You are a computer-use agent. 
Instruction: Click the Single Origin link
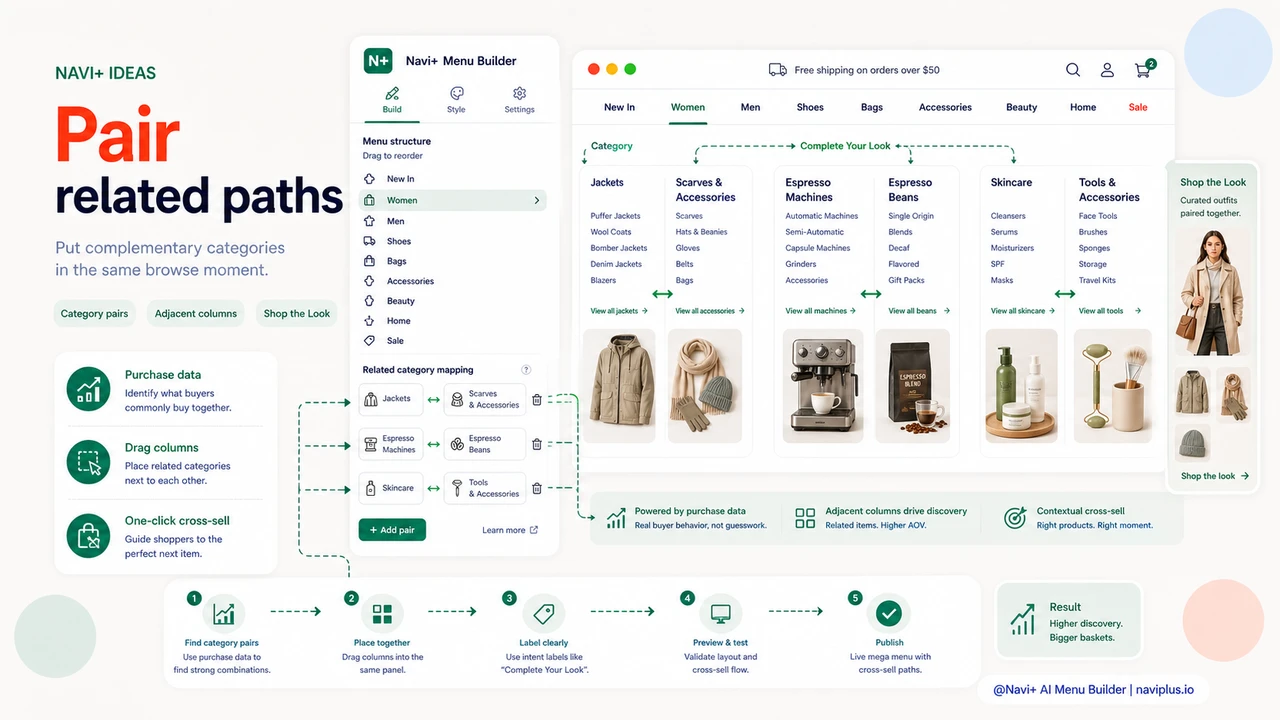(x=911, y=216)
